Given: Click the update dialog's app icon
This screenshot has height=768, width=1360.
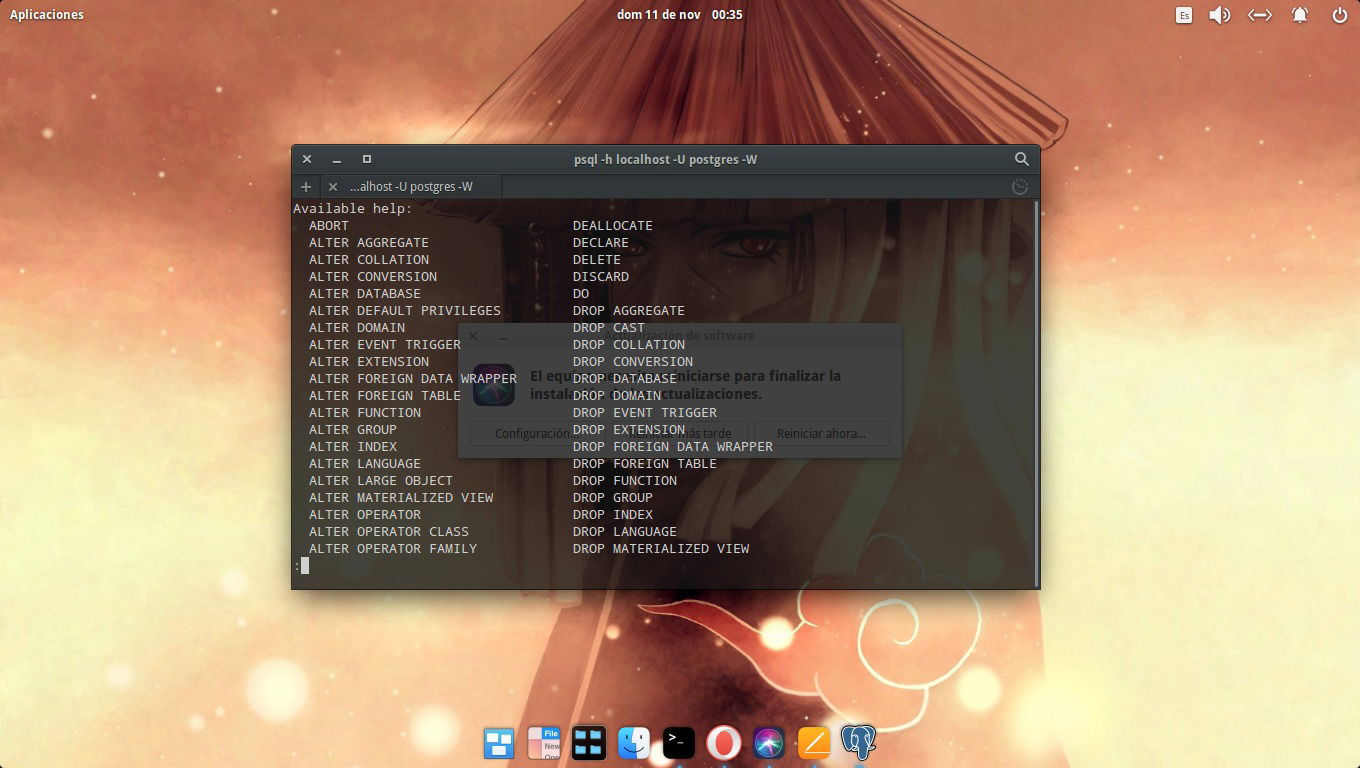Looking at the screenshot, I should 494,385.
